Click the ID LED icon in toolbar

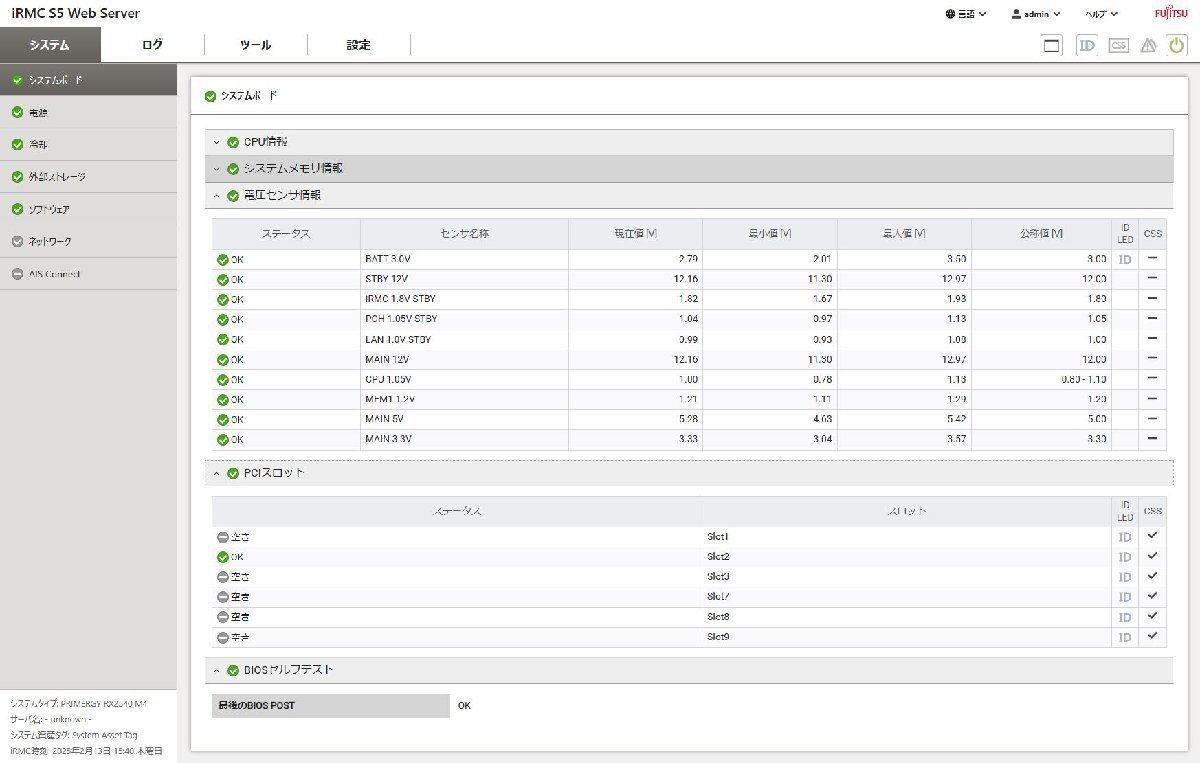click(1086, 45)
